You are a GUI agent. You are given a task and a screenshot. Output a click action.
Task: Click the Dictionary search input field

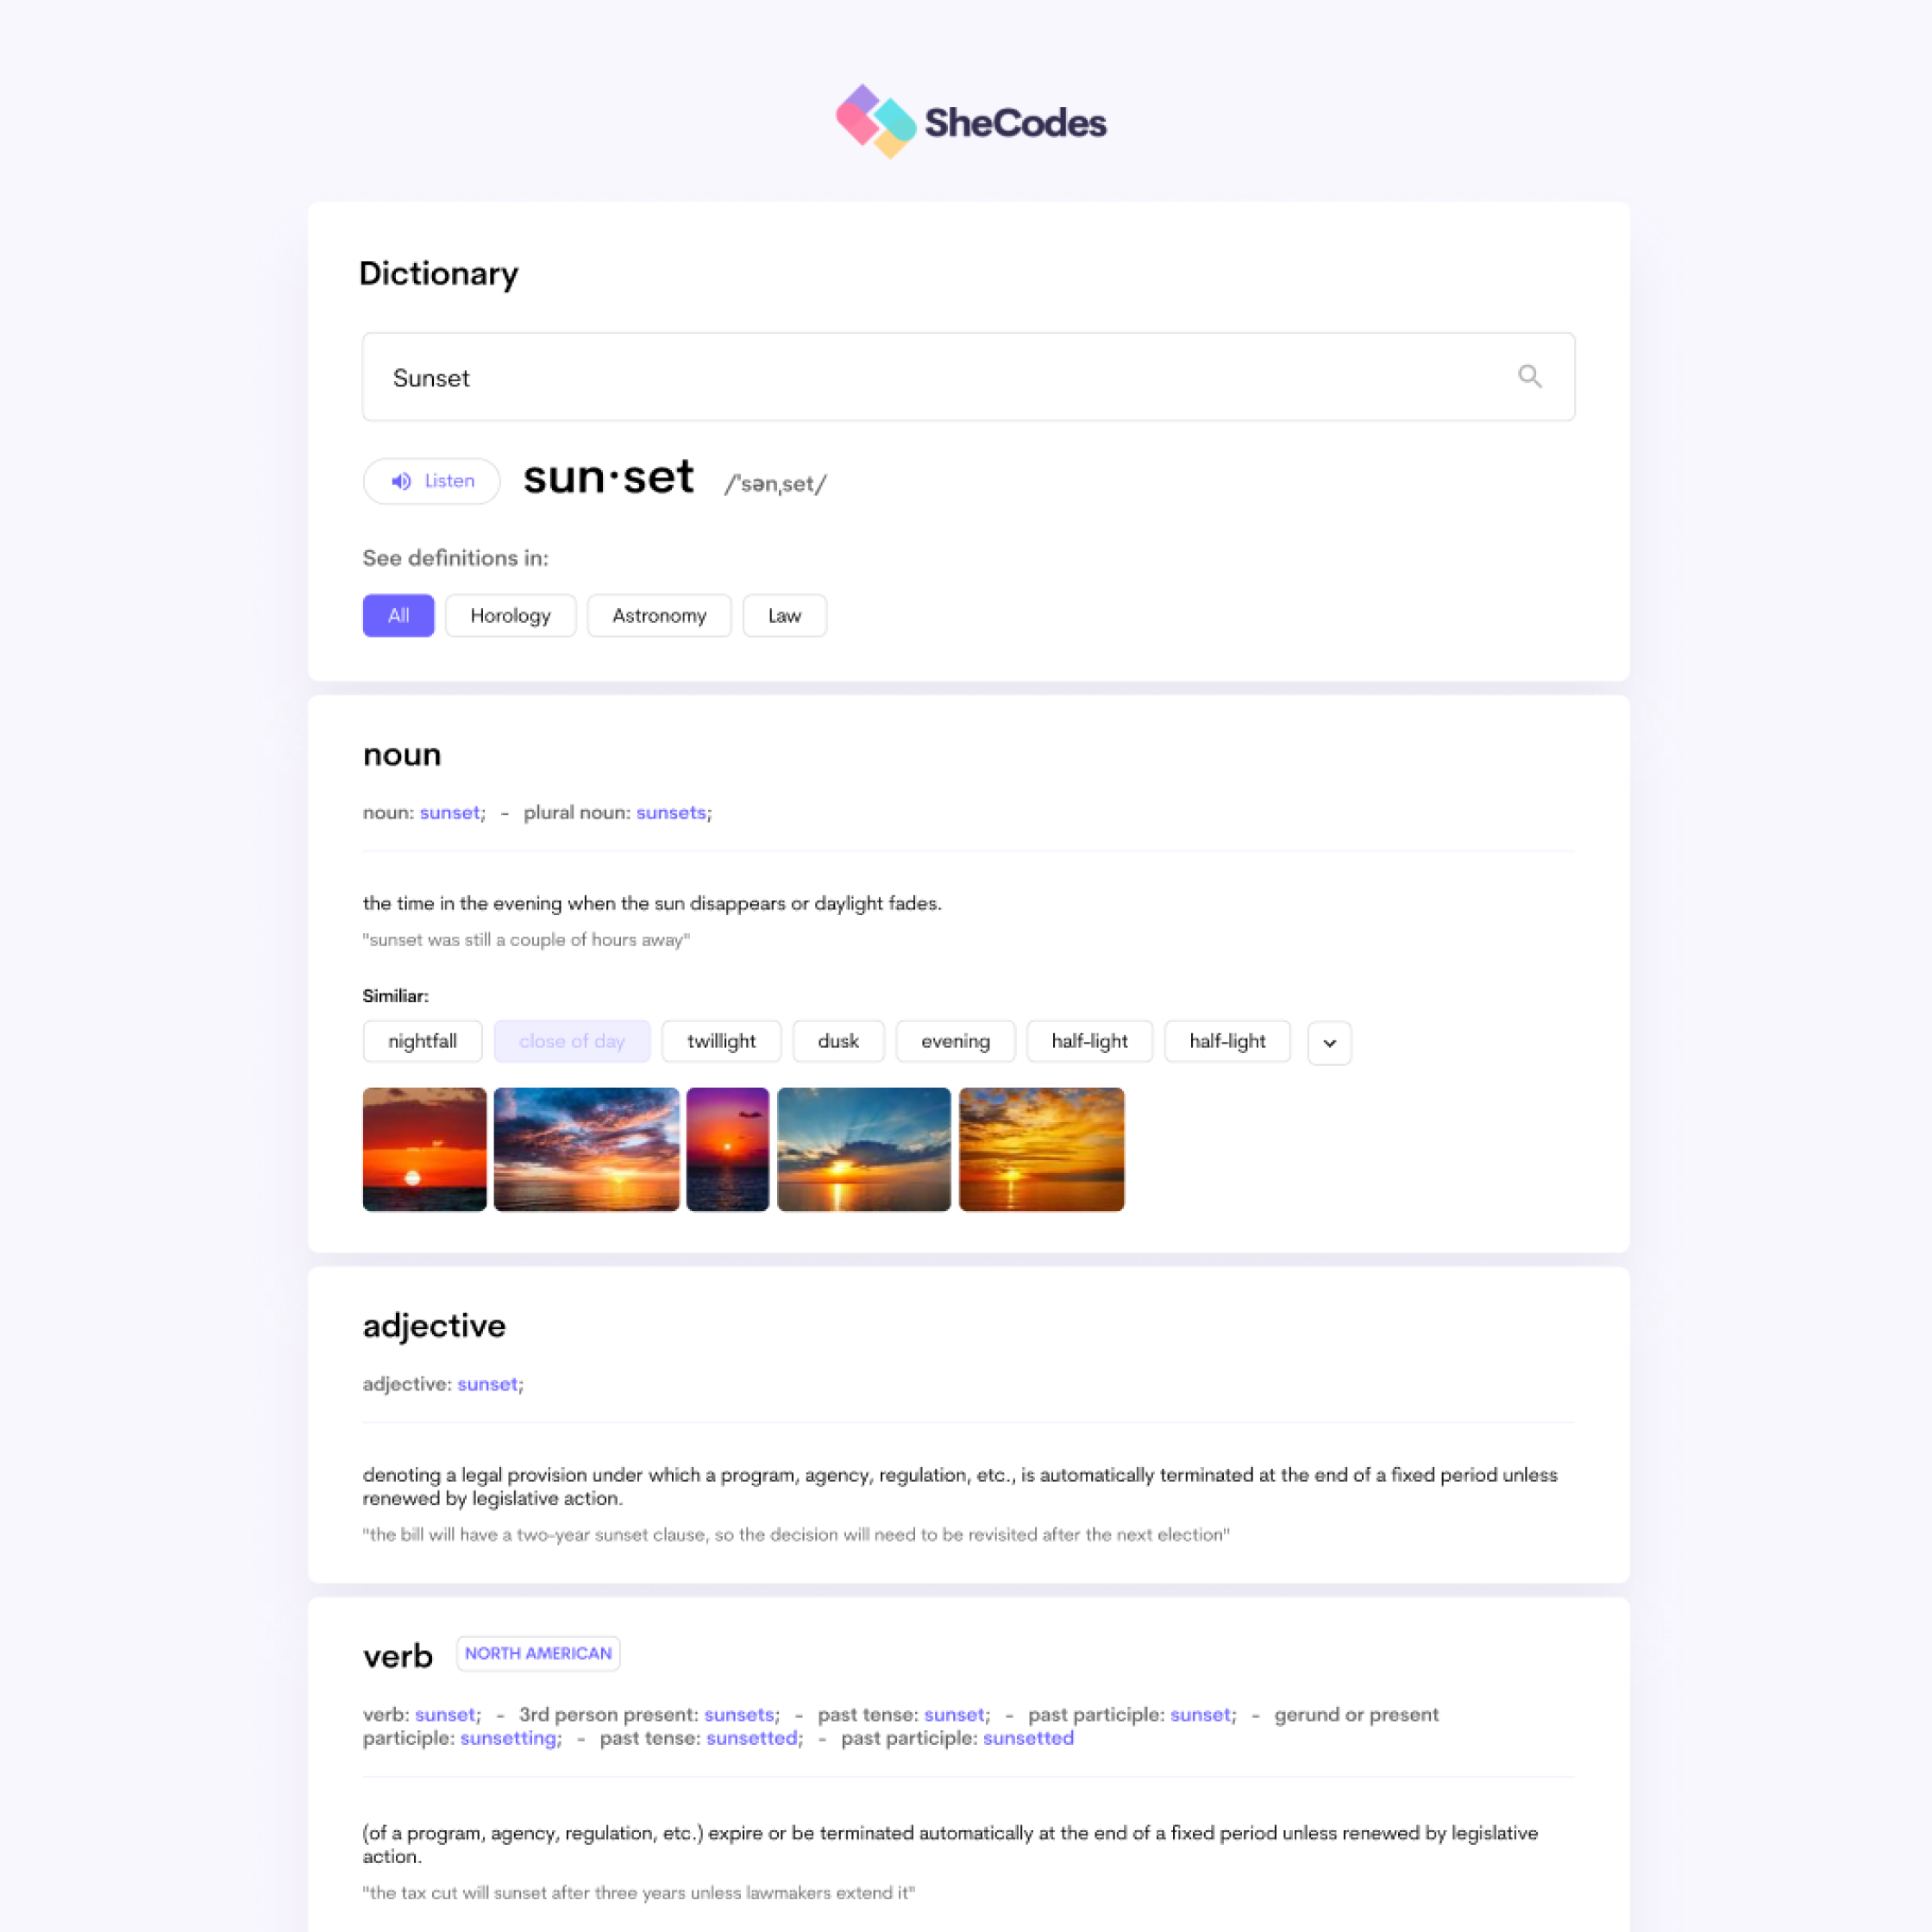966,377
